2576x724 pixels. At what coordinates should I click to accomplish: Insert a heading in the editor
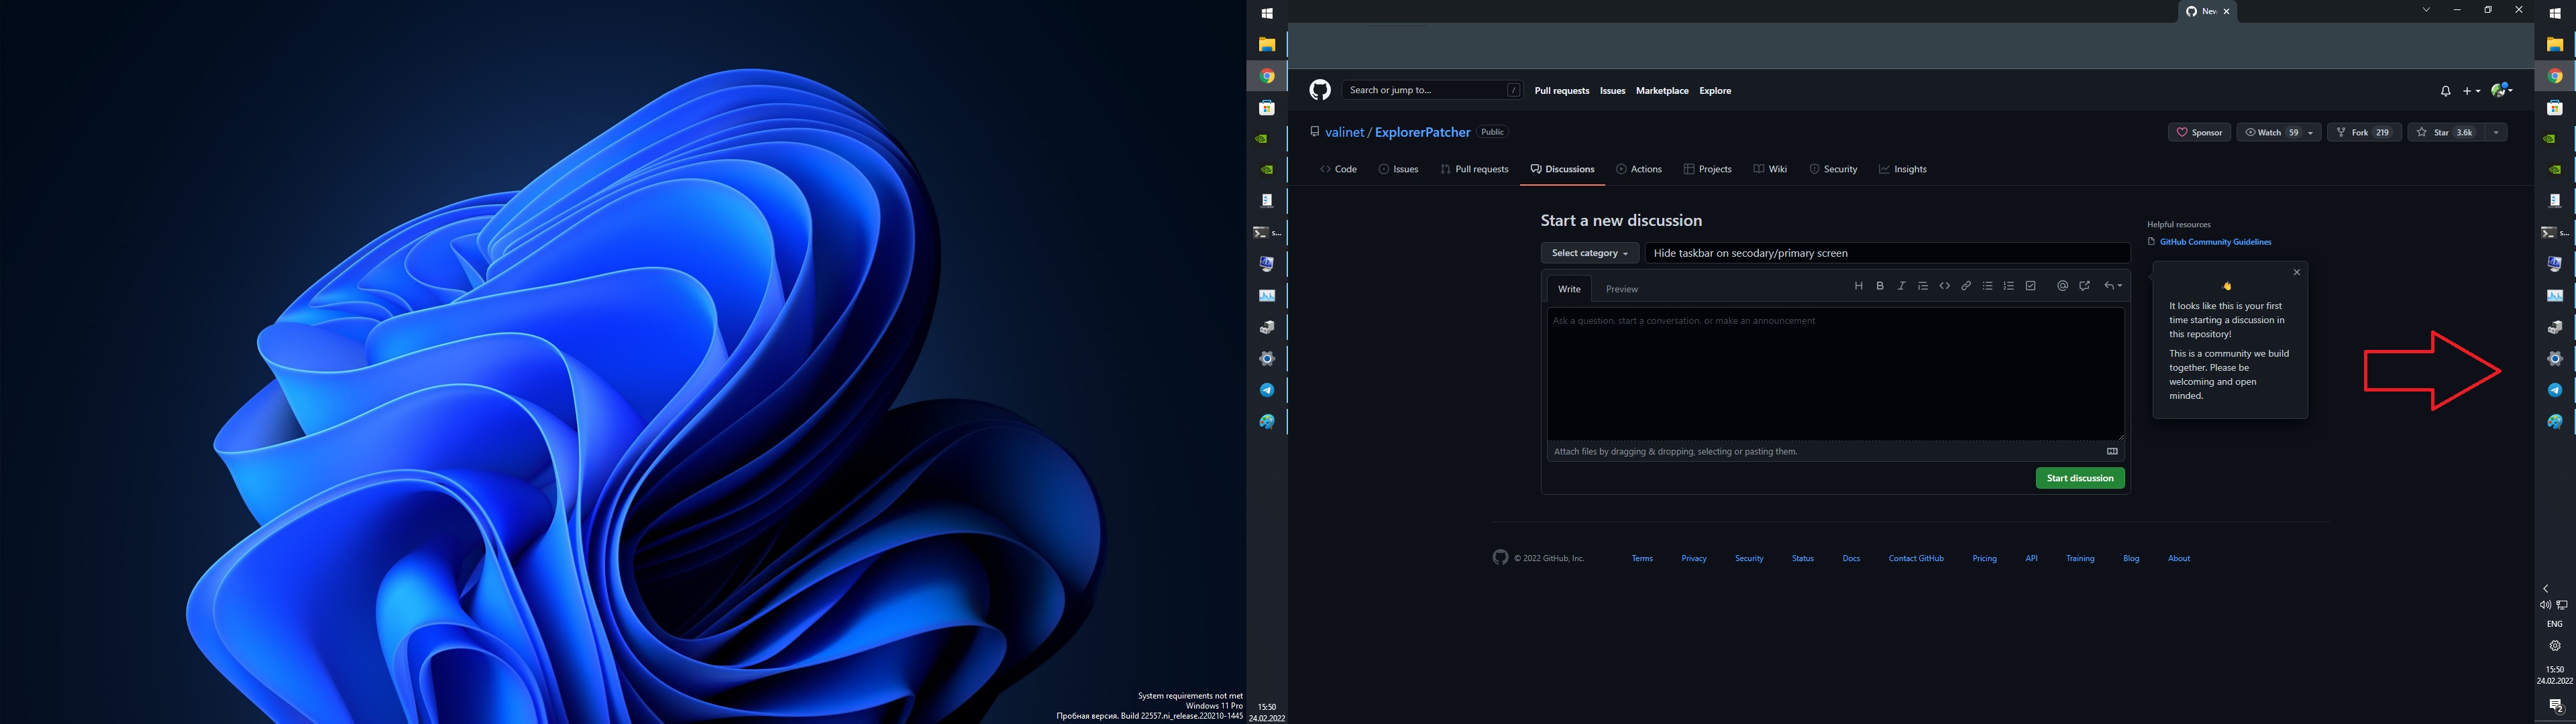(x=1859, y=286)
